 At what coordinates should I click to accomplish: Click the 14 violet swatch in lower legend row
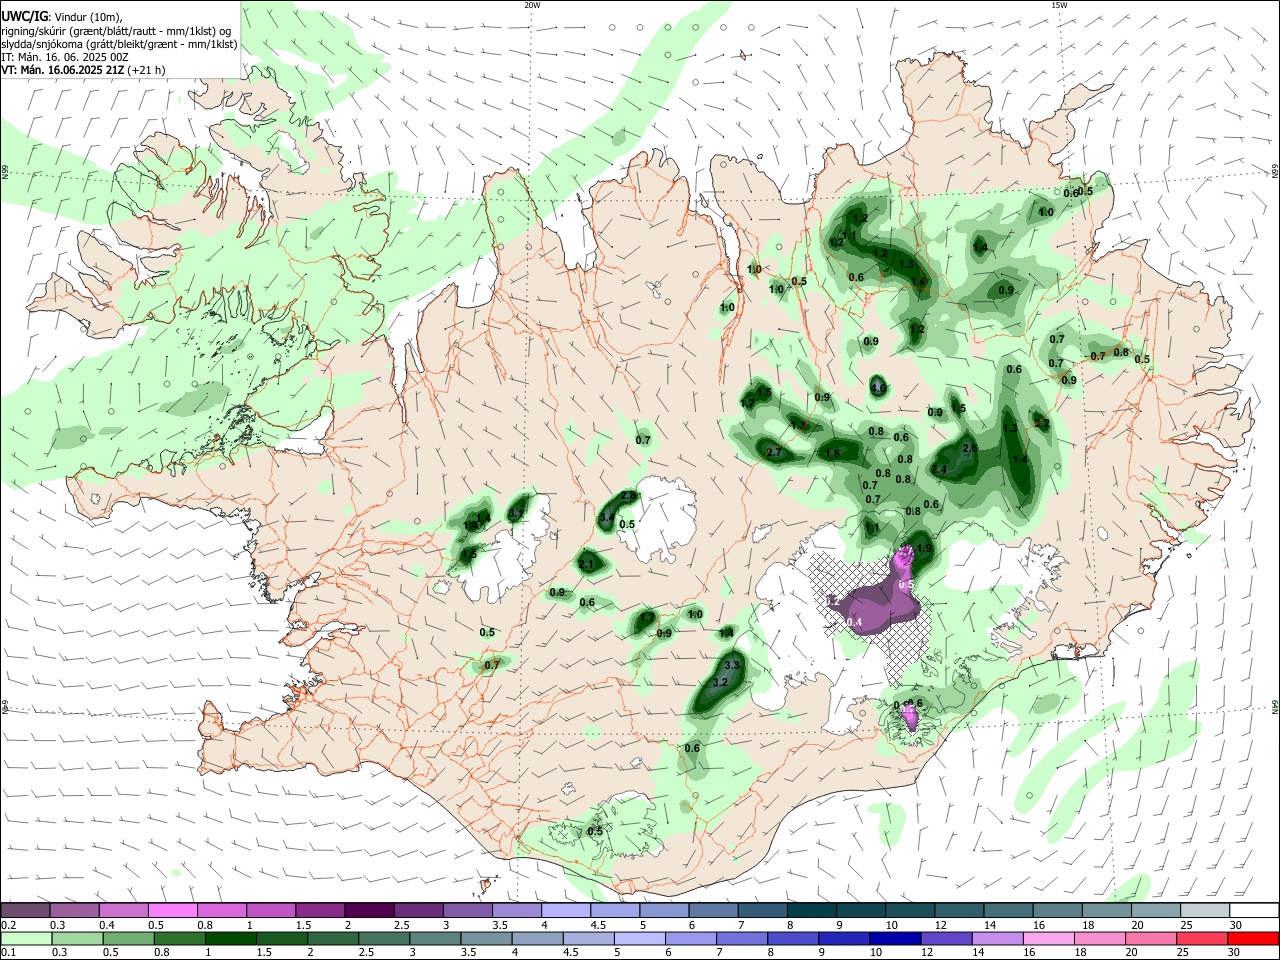998,939
